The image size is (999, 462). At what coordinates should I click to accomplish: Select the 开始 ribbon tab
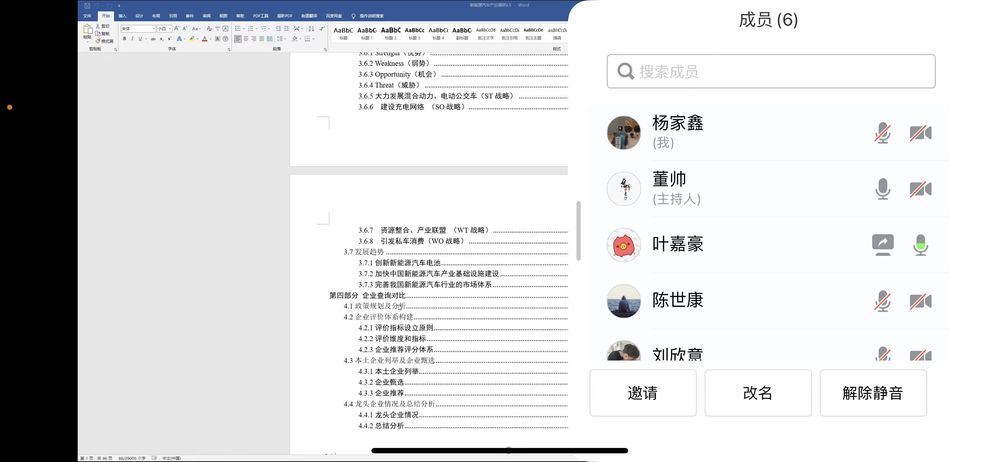pyautogui.click(x=106, y=16)
